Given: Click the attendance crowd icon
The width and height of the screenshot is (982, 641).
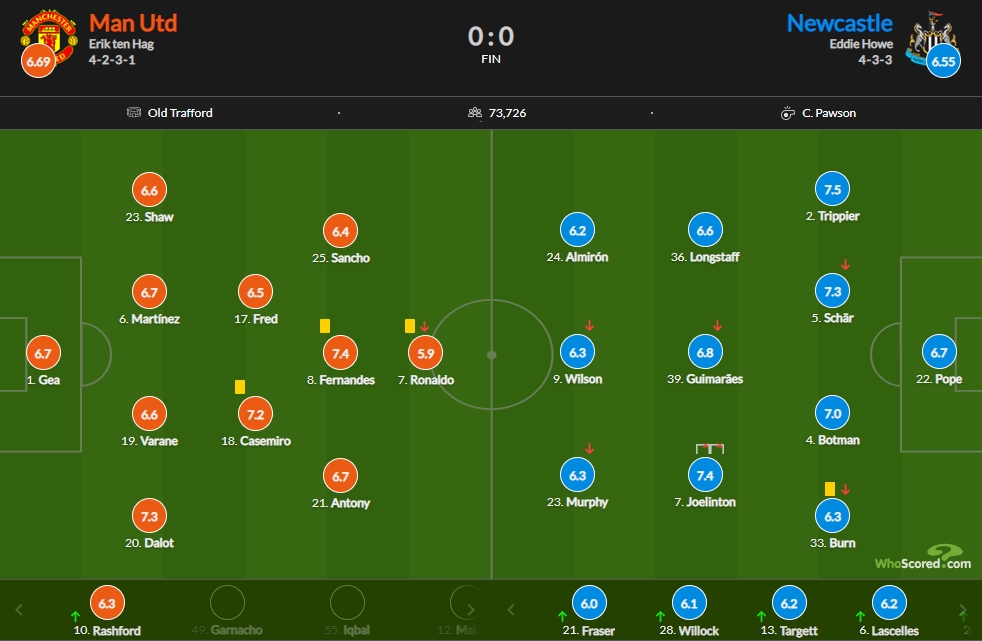Looking at the screenshot, I should (x=475, y=113).
